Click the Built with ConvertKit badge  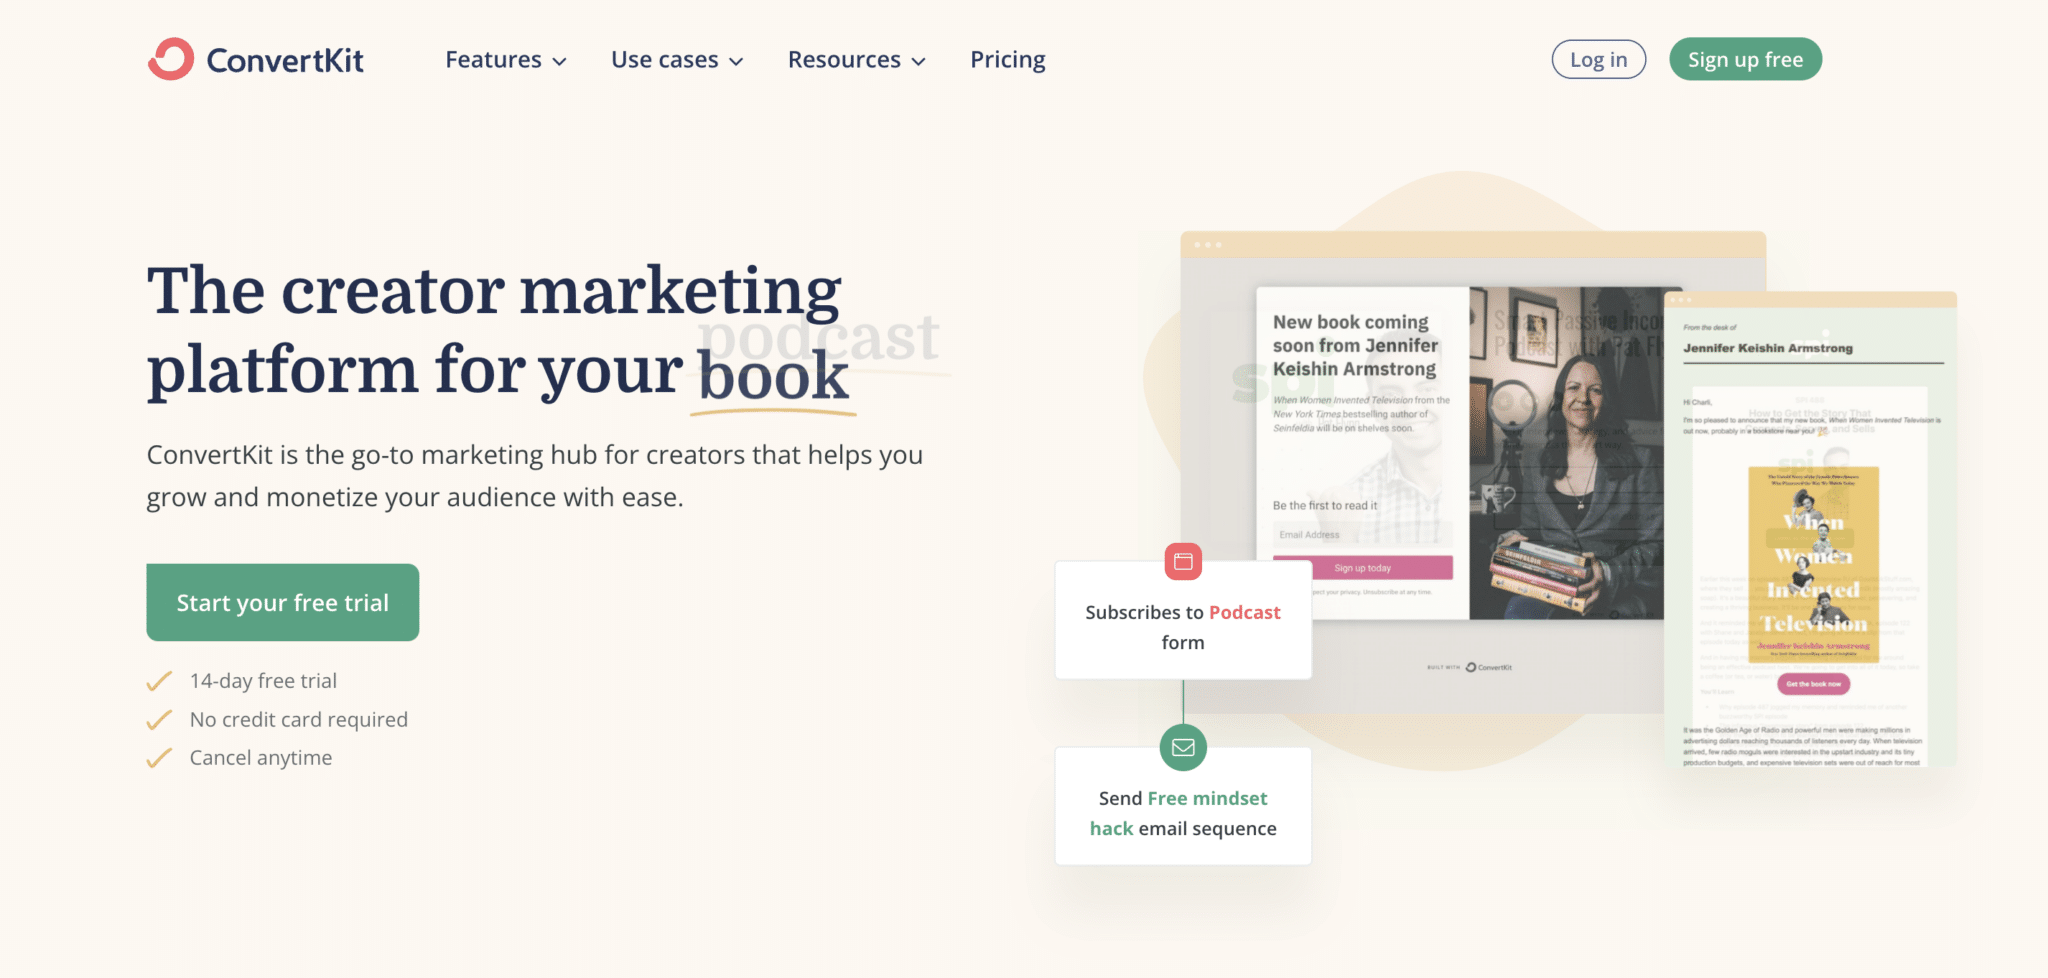(1469, 667)
